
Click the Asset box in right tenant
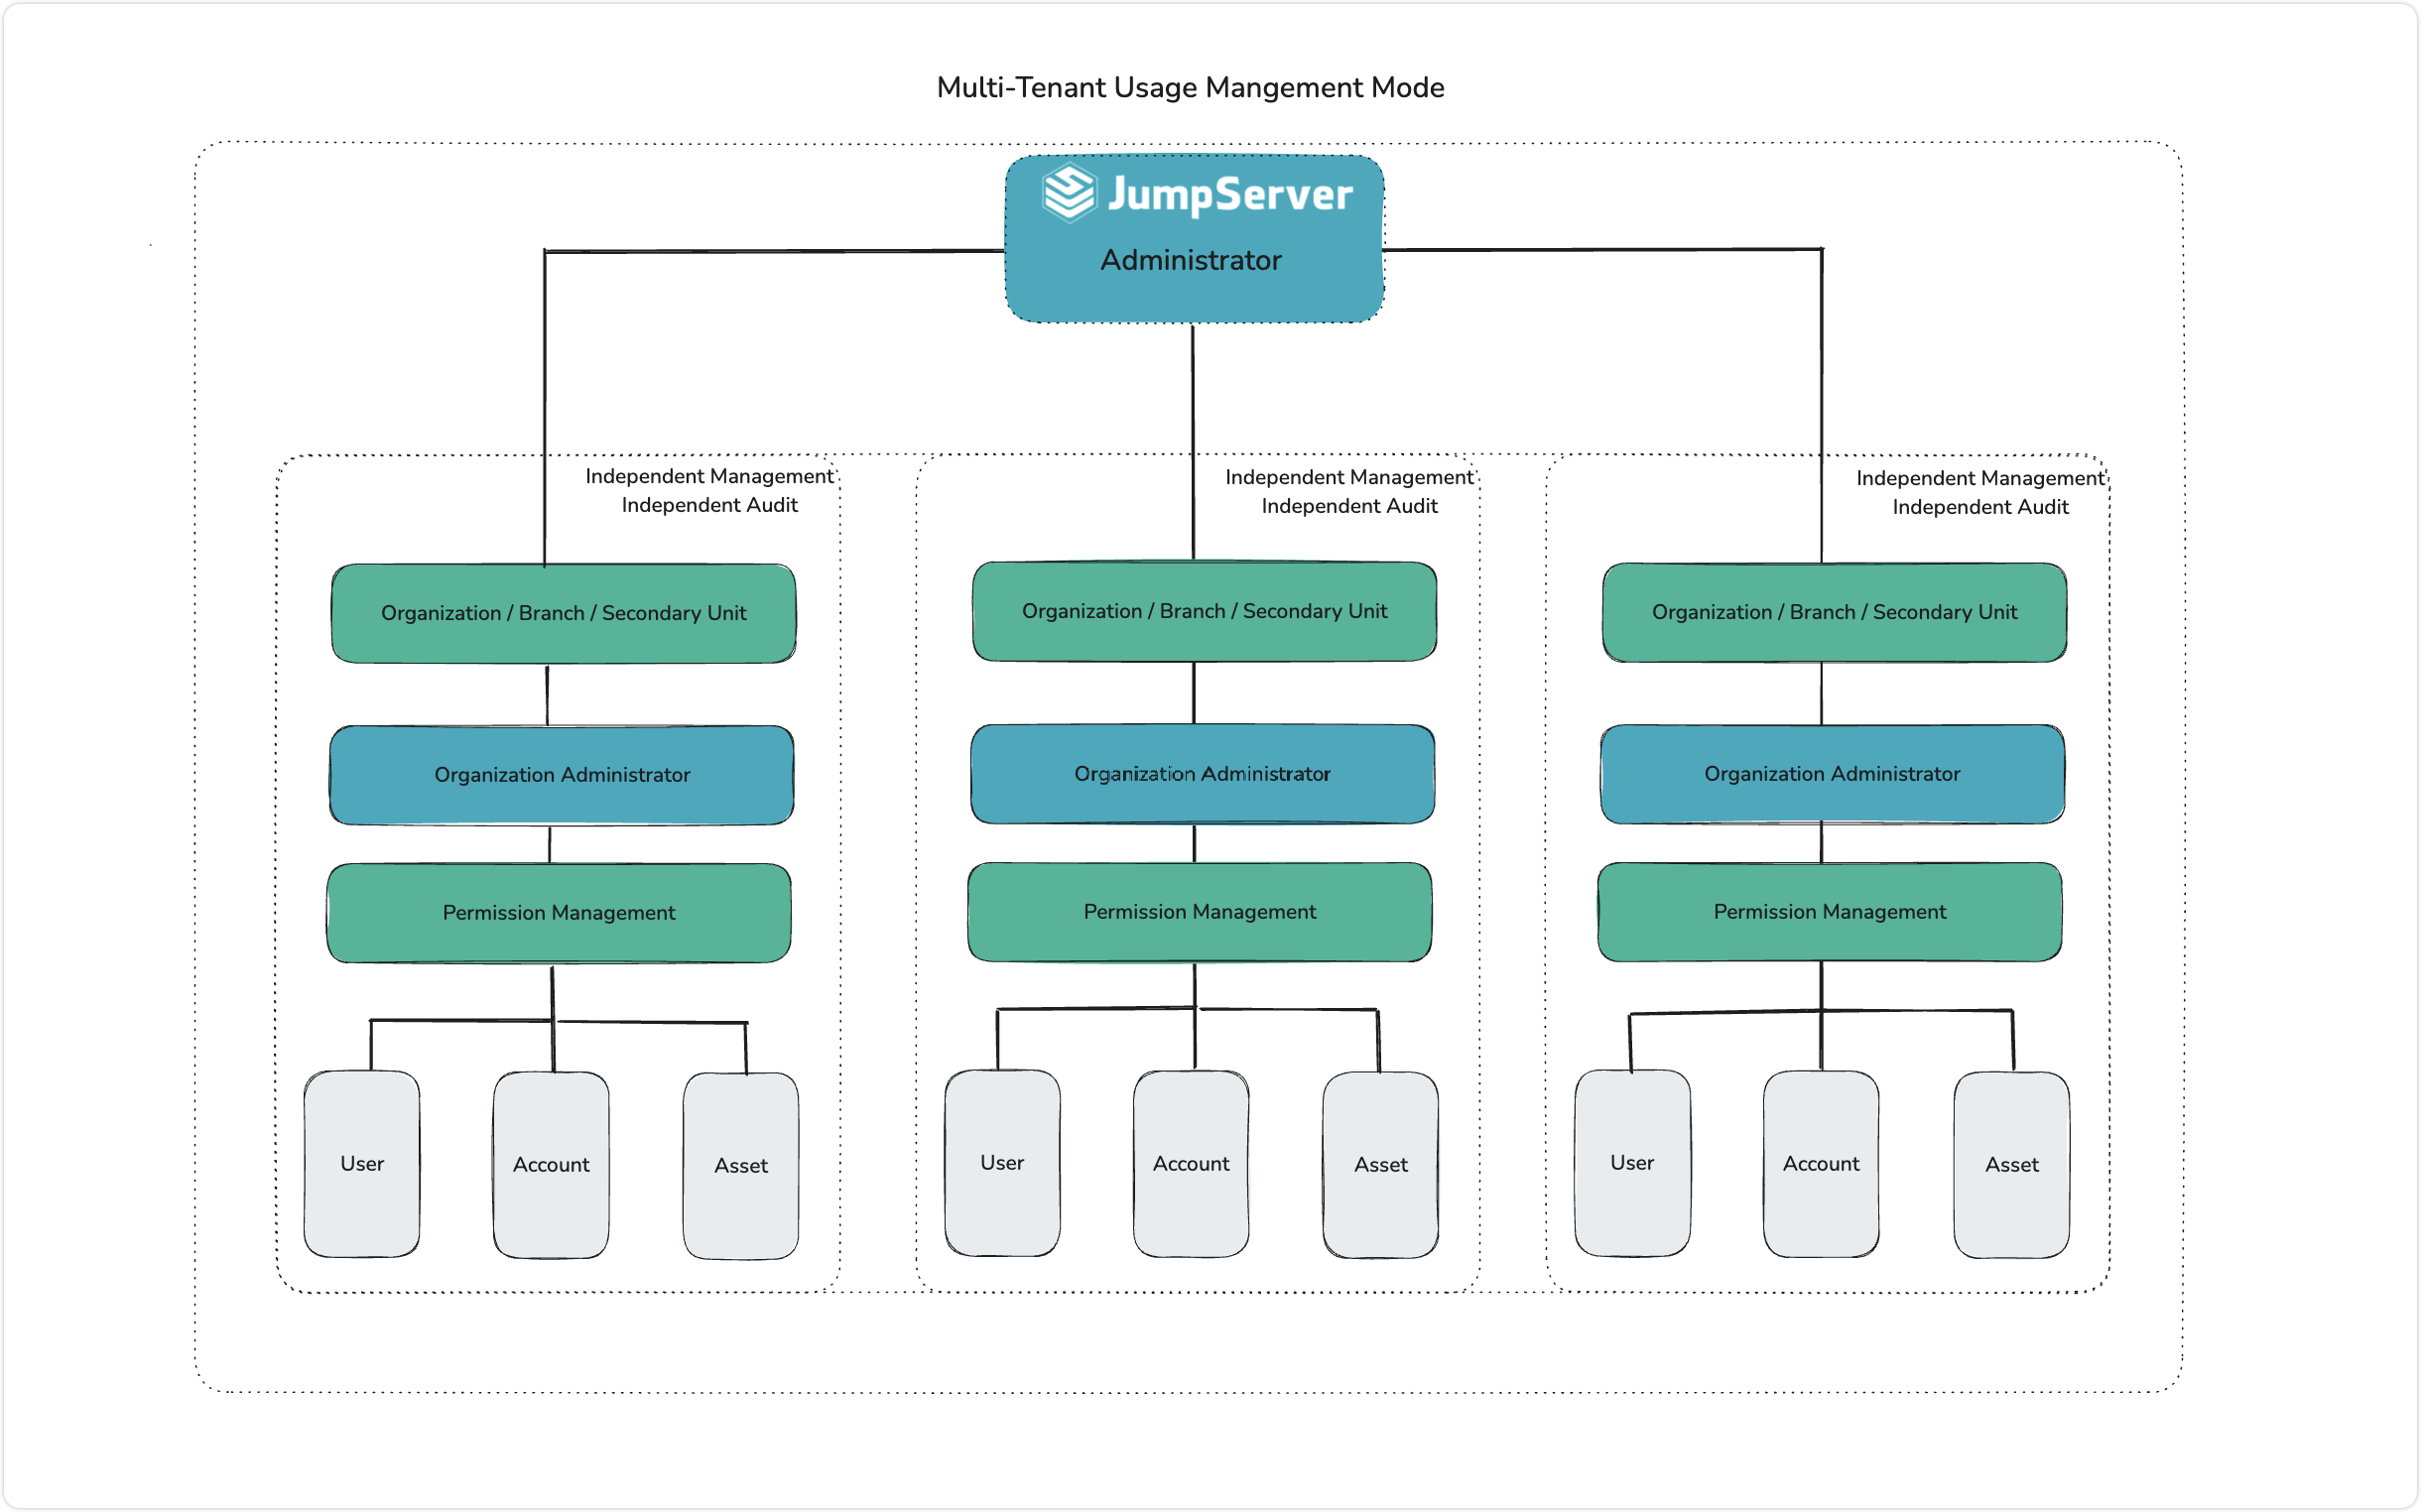[x=2012, y=1165]
